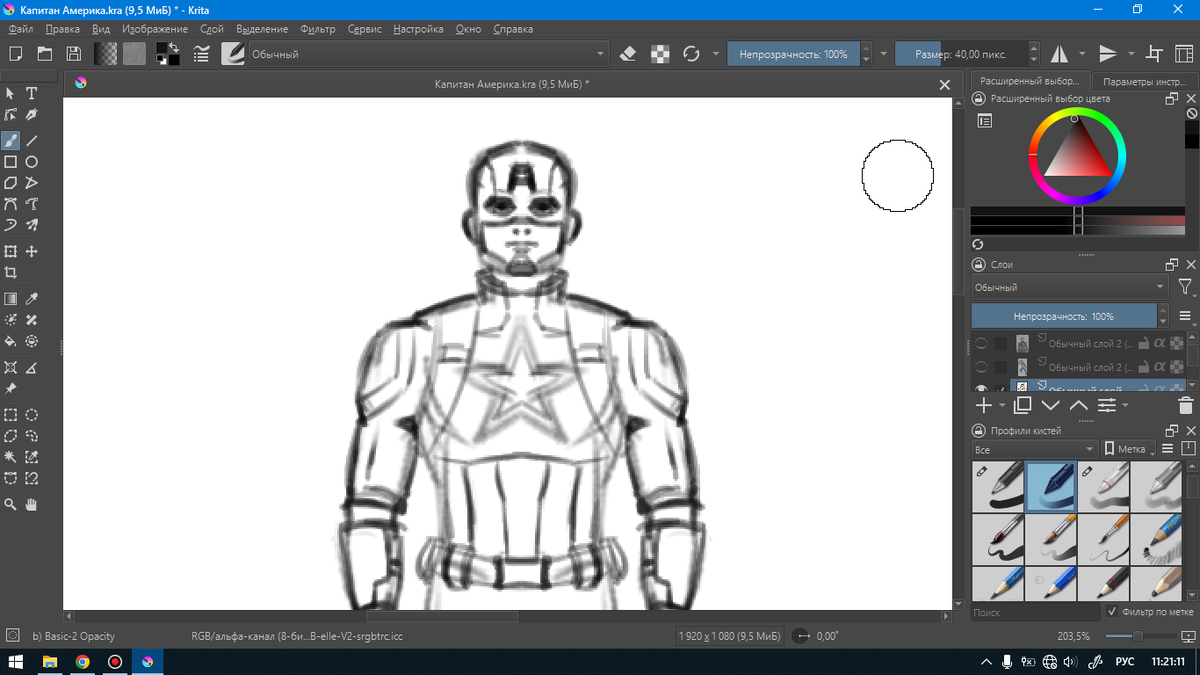
Task: Toggle eraser mode in toolbar
Action: click(628, 54)
